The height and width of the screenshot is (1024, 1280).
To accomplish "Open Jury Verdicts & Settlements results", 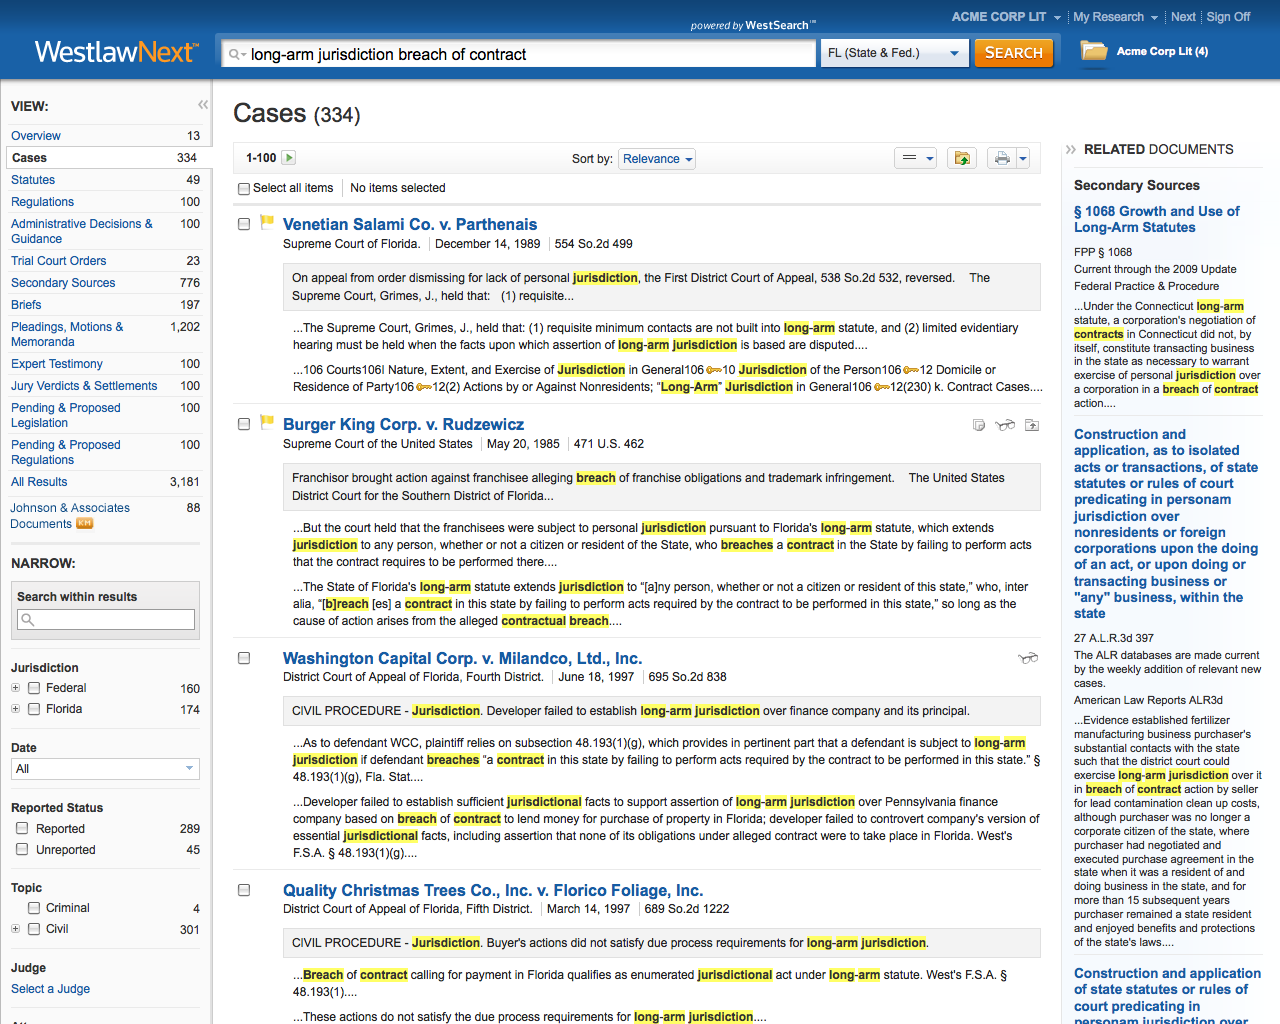I will [x=84, y=386].
